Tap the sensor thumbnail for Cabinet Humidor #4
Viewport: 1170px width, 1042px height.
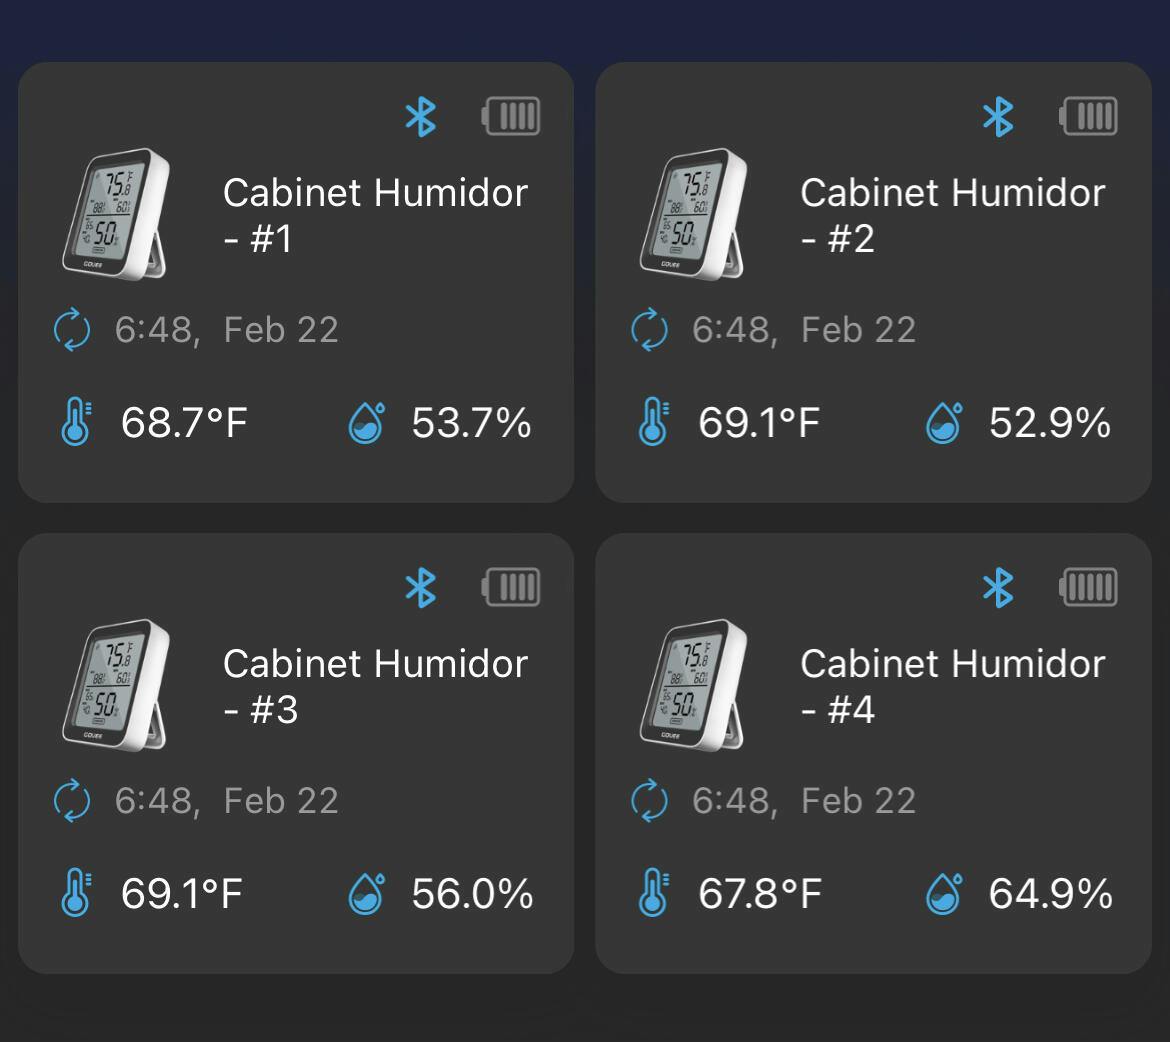[693, 685]
